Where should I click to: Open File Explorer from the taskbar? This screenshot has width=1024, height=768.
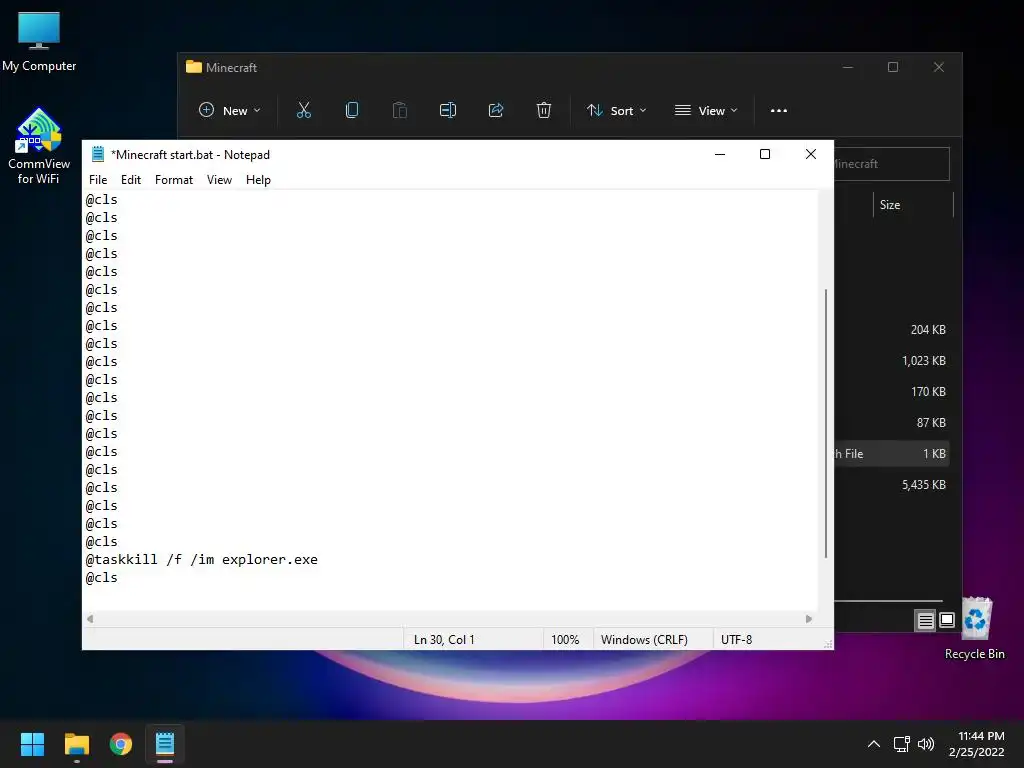[x=76, y=744]
